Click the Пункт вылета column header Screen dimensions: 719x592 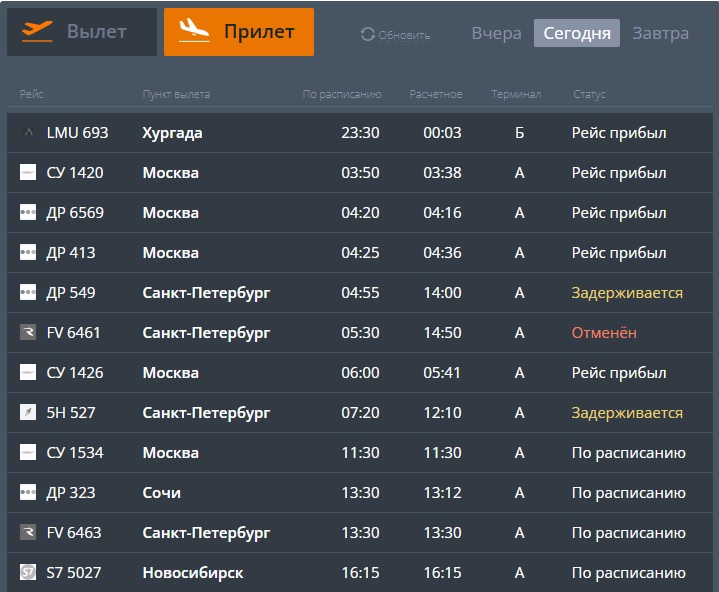pos(176,94)
